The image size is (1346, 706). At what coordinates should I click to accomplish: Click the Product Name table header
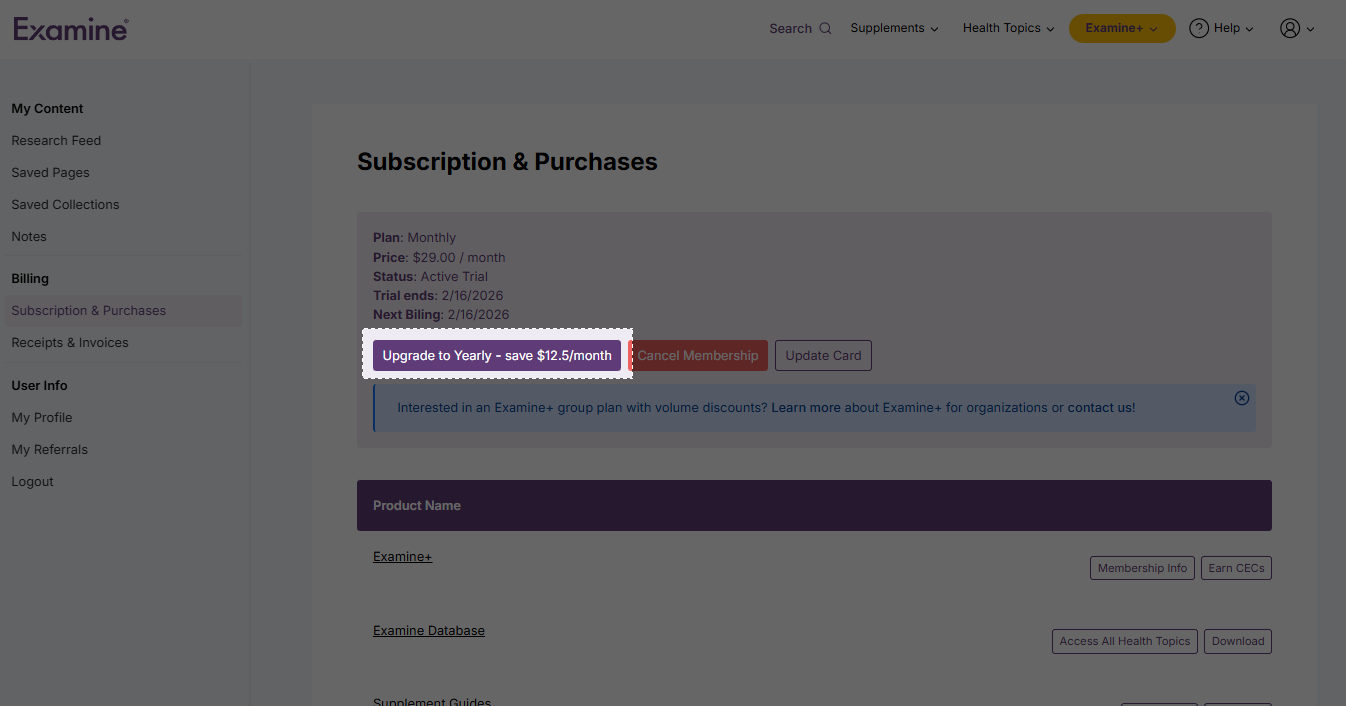(417, 505)
